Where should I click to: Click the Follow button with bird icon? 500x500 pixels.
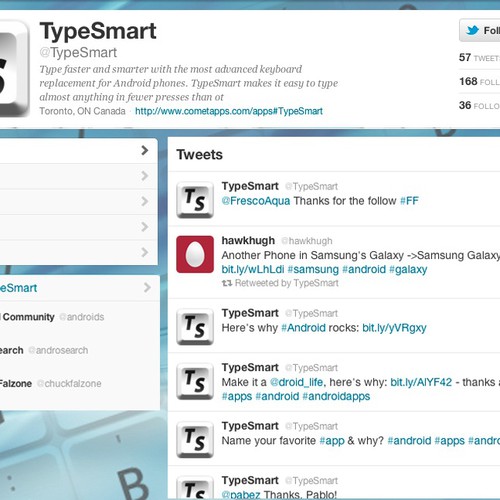pos(480,30)
